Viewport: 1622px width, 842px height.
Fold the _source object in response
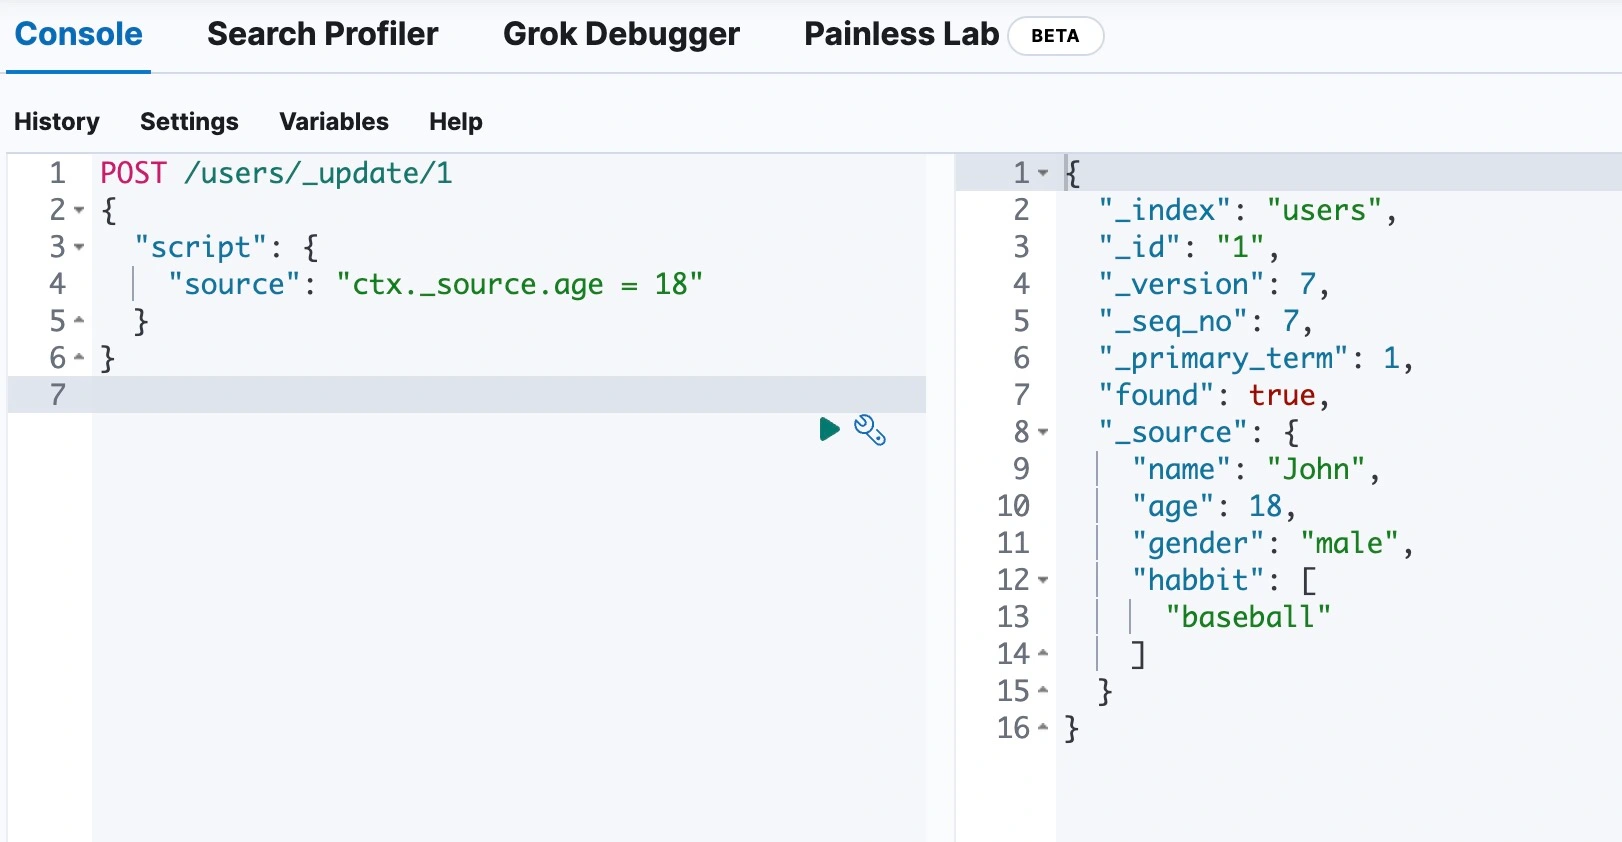[x=1043, y=432]
